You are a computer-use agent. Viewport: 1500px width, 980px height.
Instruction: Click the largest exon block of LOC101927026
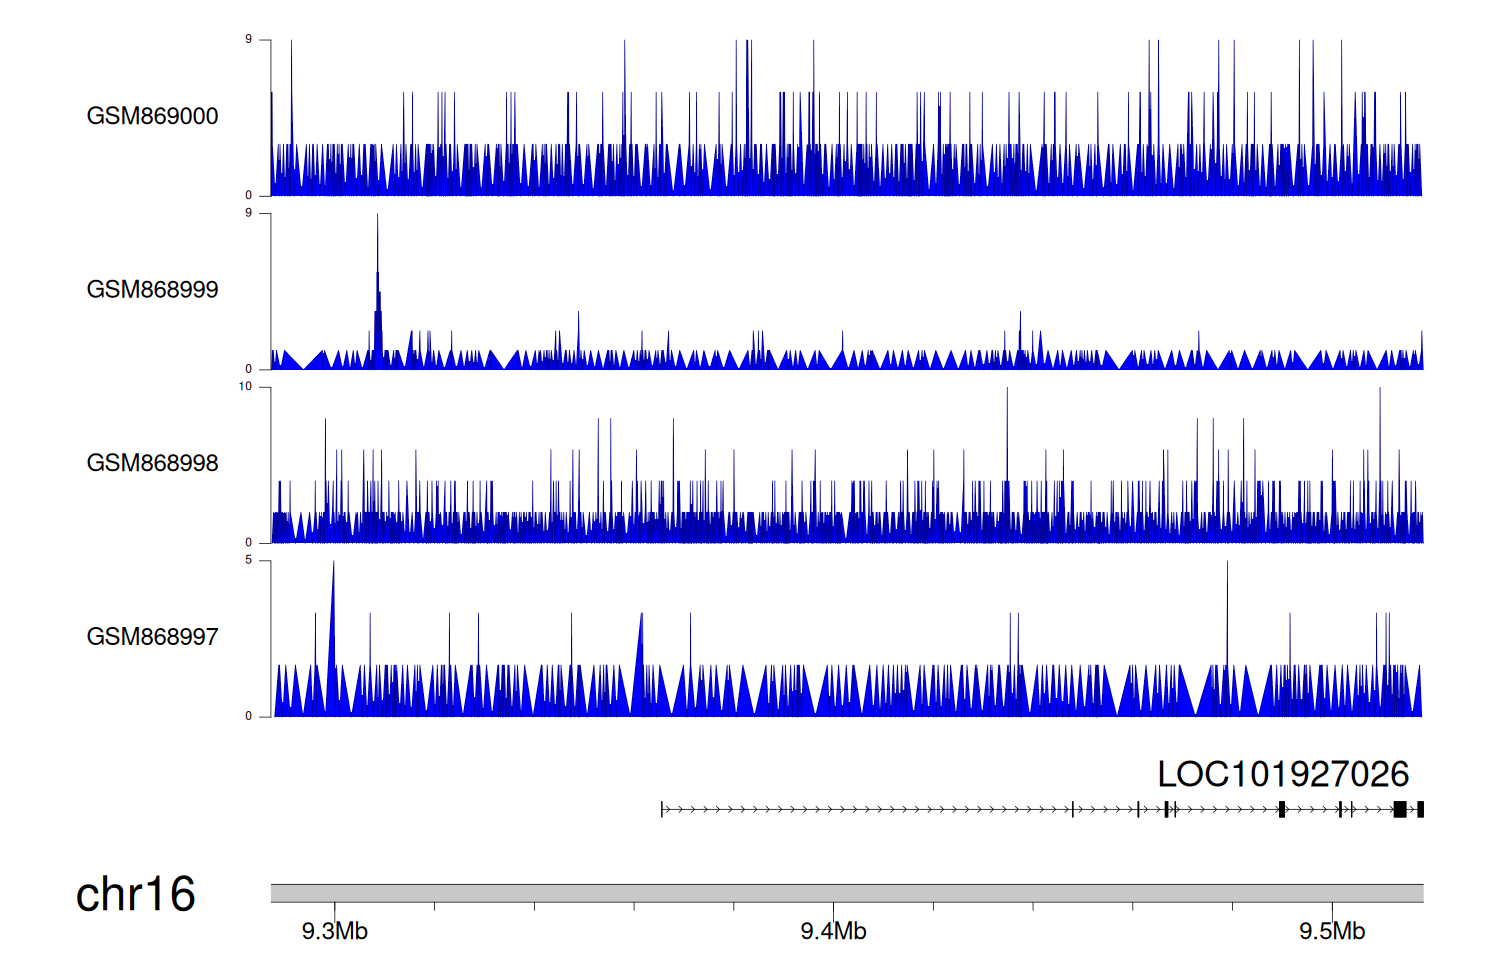pos(1399,809)
